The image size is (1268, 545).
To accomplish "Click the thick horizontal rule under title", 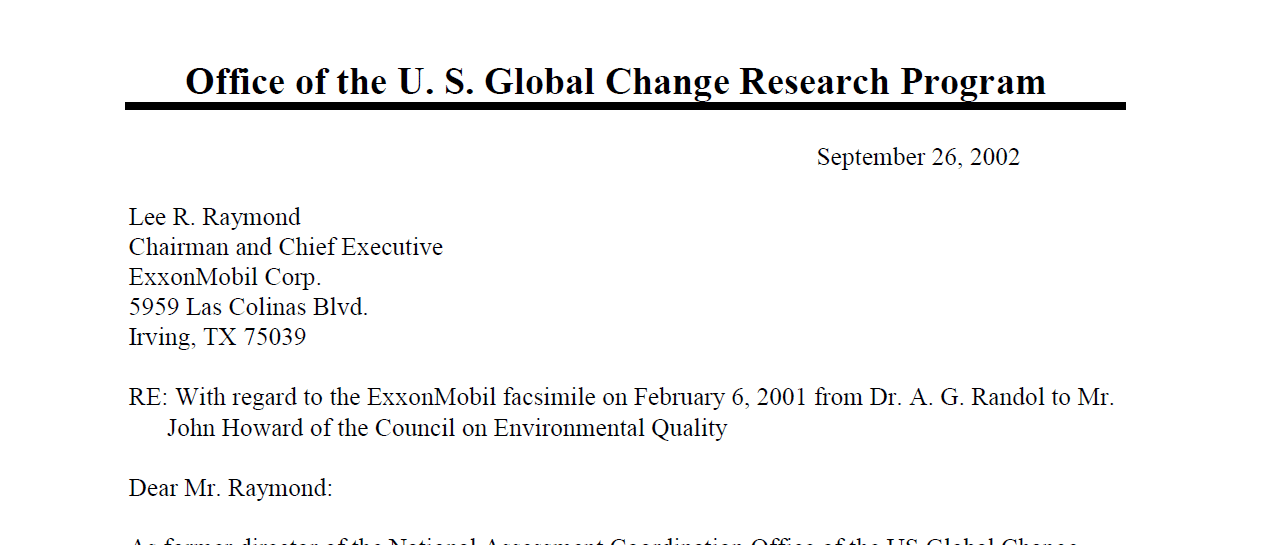I will pyautogui.click(x=625, y=105).
